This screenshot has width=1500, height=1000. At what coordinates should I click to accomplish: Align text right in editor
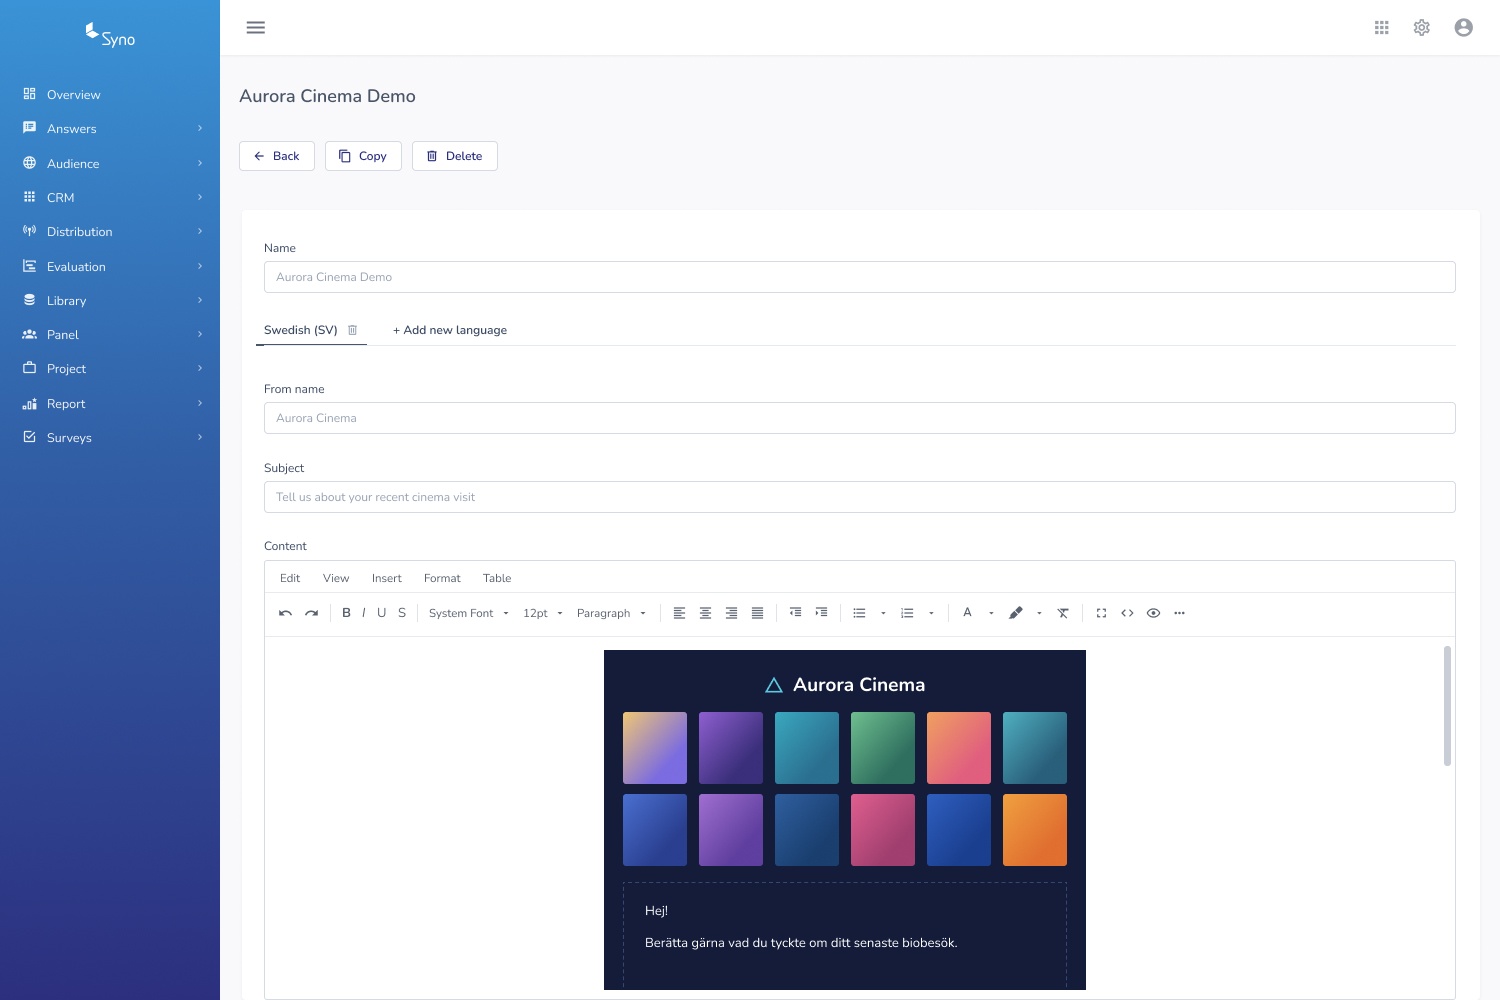point(731,613)
